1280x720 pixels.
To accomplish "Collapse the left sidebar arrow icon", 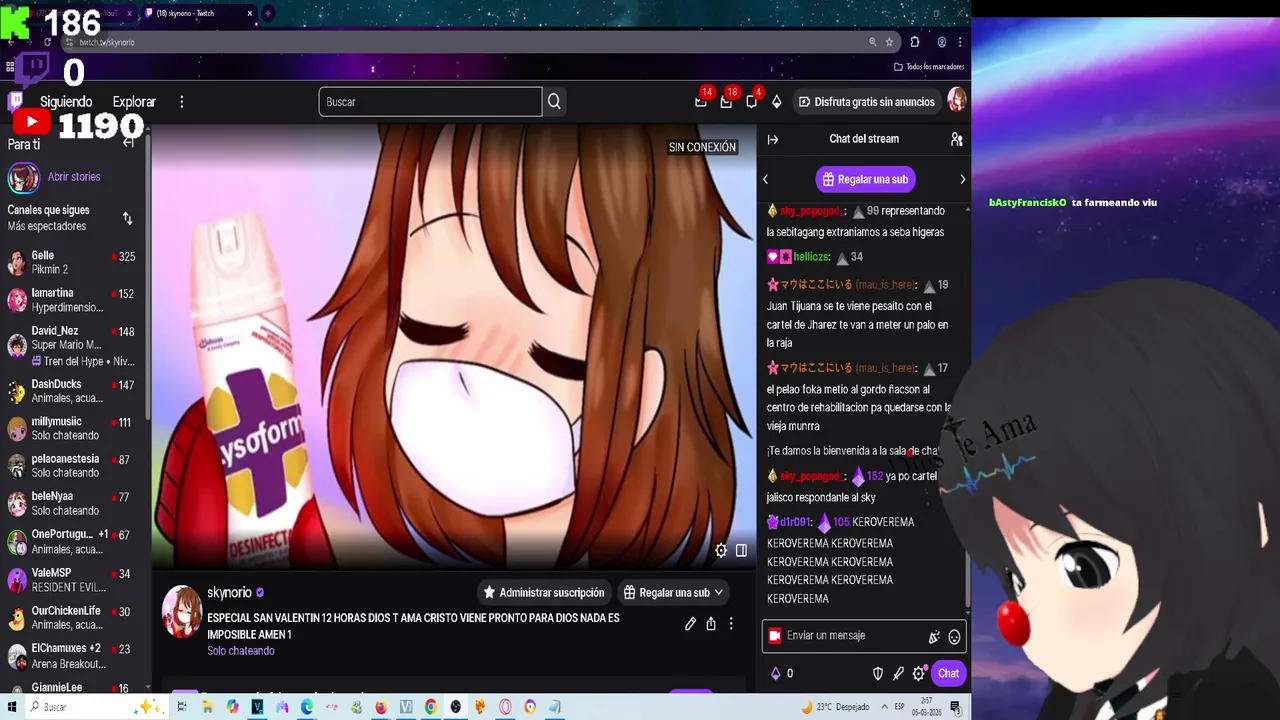I will (128, 143).
